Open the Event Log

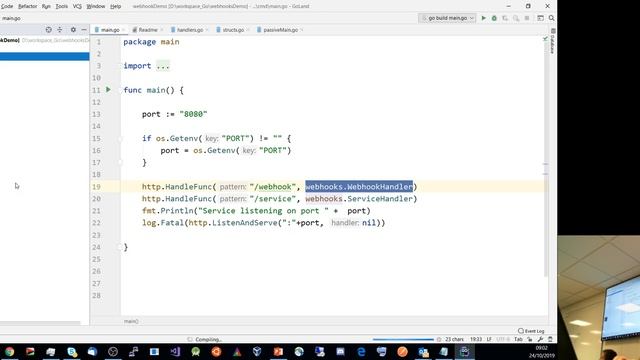(531, 331)
